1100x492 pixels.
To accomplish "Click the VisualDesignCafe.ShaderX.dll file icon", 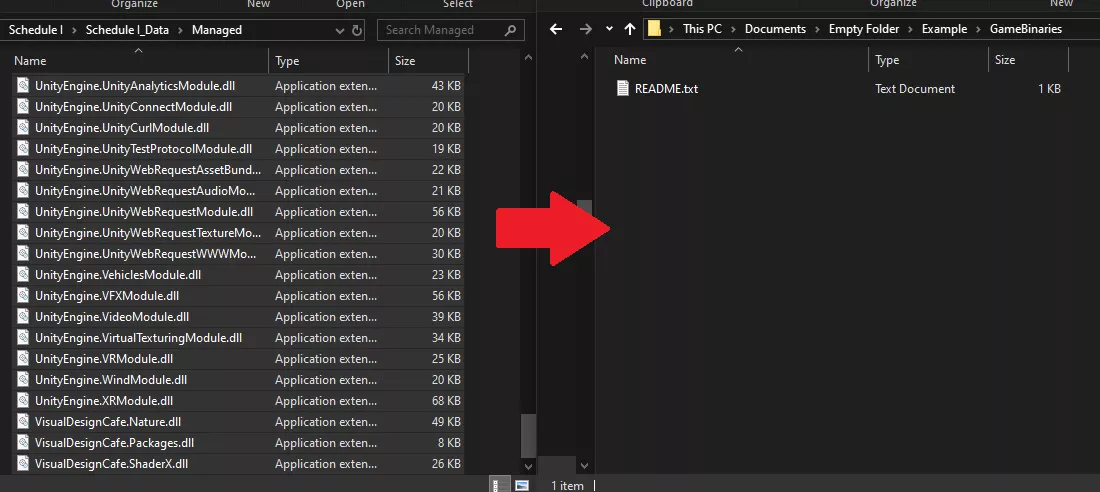I will [x=23, y=464].
